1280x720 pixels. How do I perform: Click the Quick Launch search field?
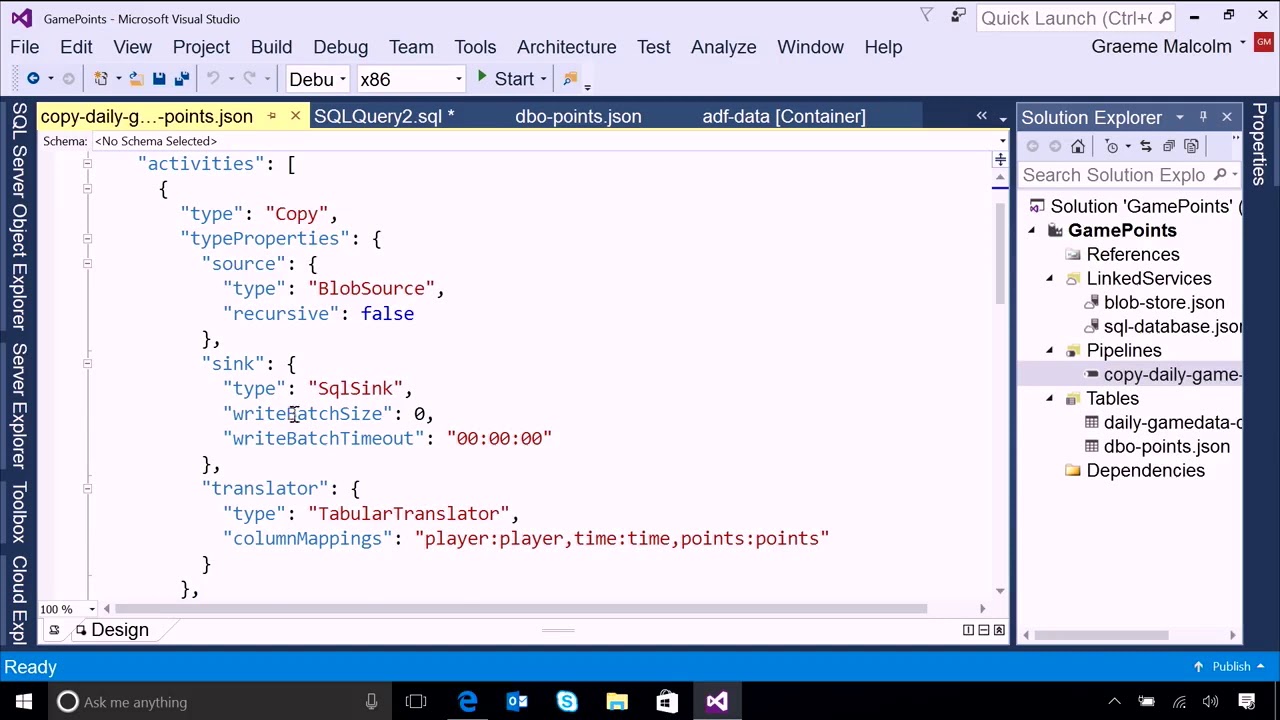pos(1076,18)
